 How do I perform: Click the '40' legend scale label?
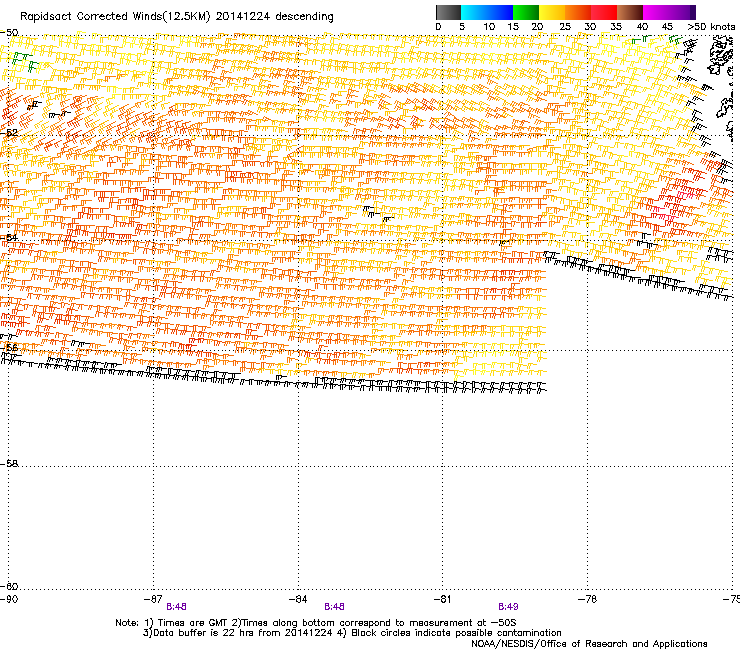pos(642,27)
